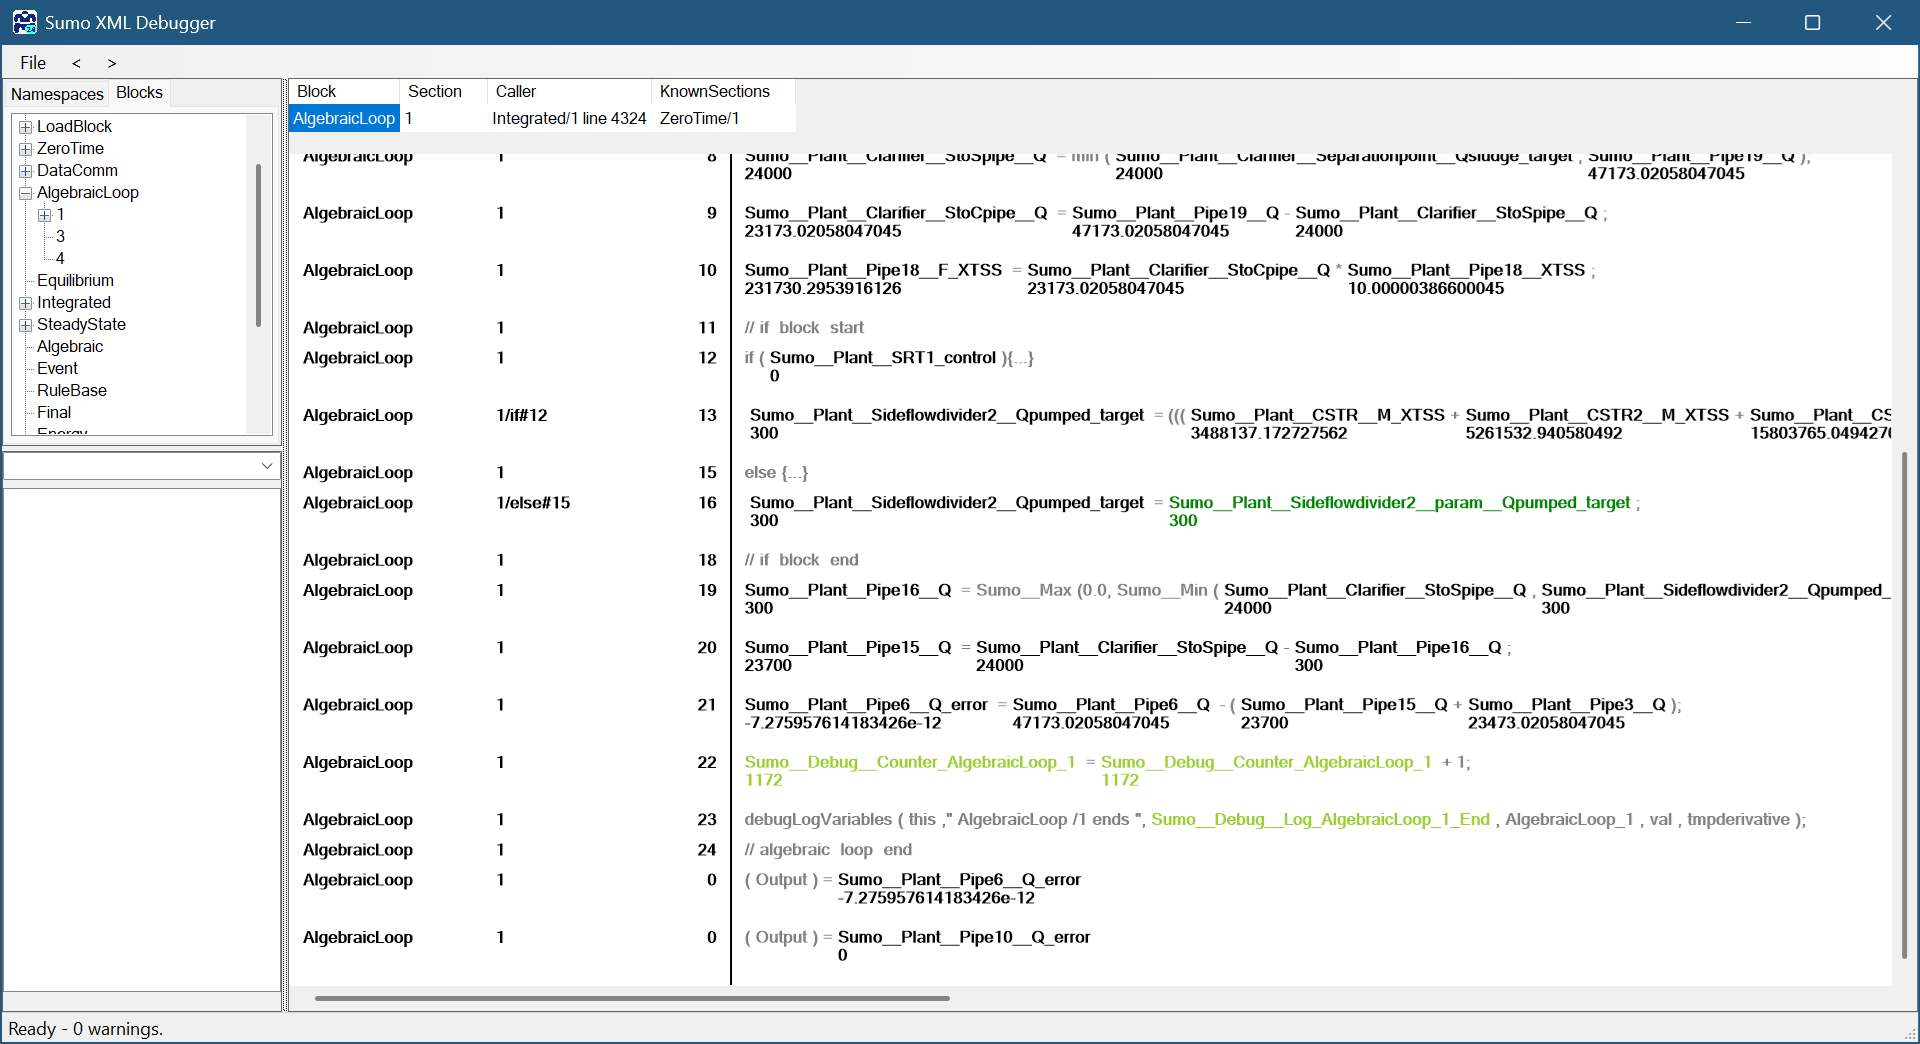The width and height of the screenshot is (1920, 1044).
Task: Select the AlgebraicLoop cell in Block column
Action: pyautogui.click(x=344, y=119)
